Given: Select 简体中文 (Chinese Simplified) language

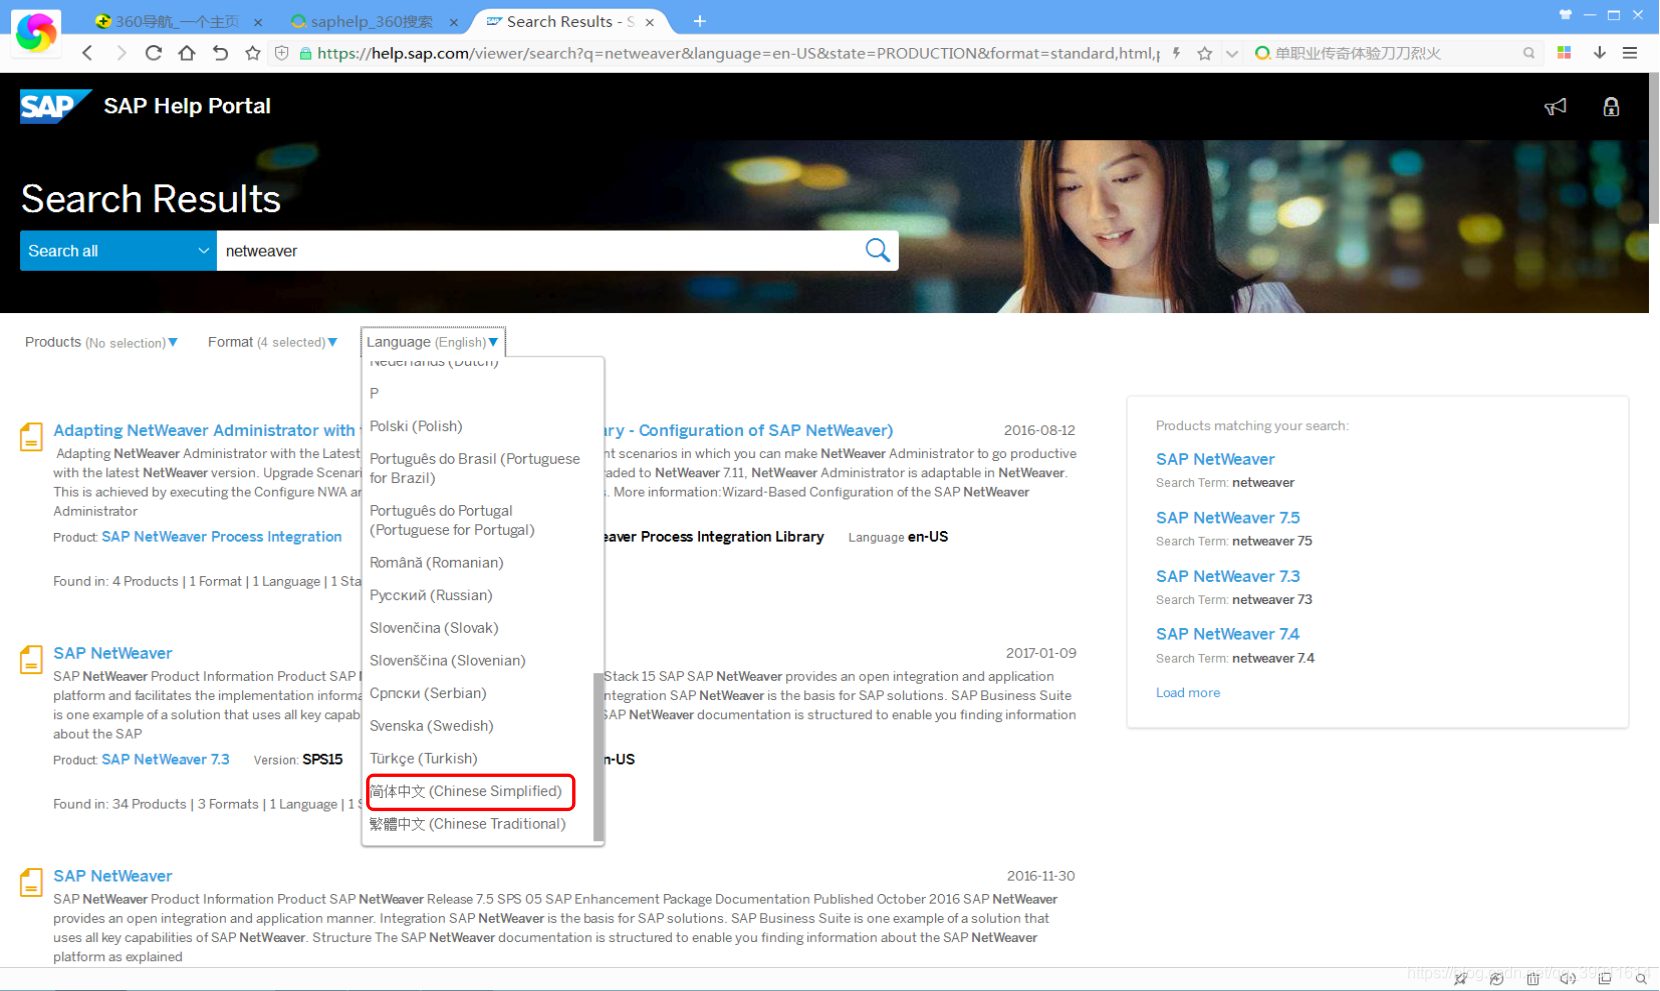Looking at the screenshot, I should pyautogui.click(x=466, y=791).
